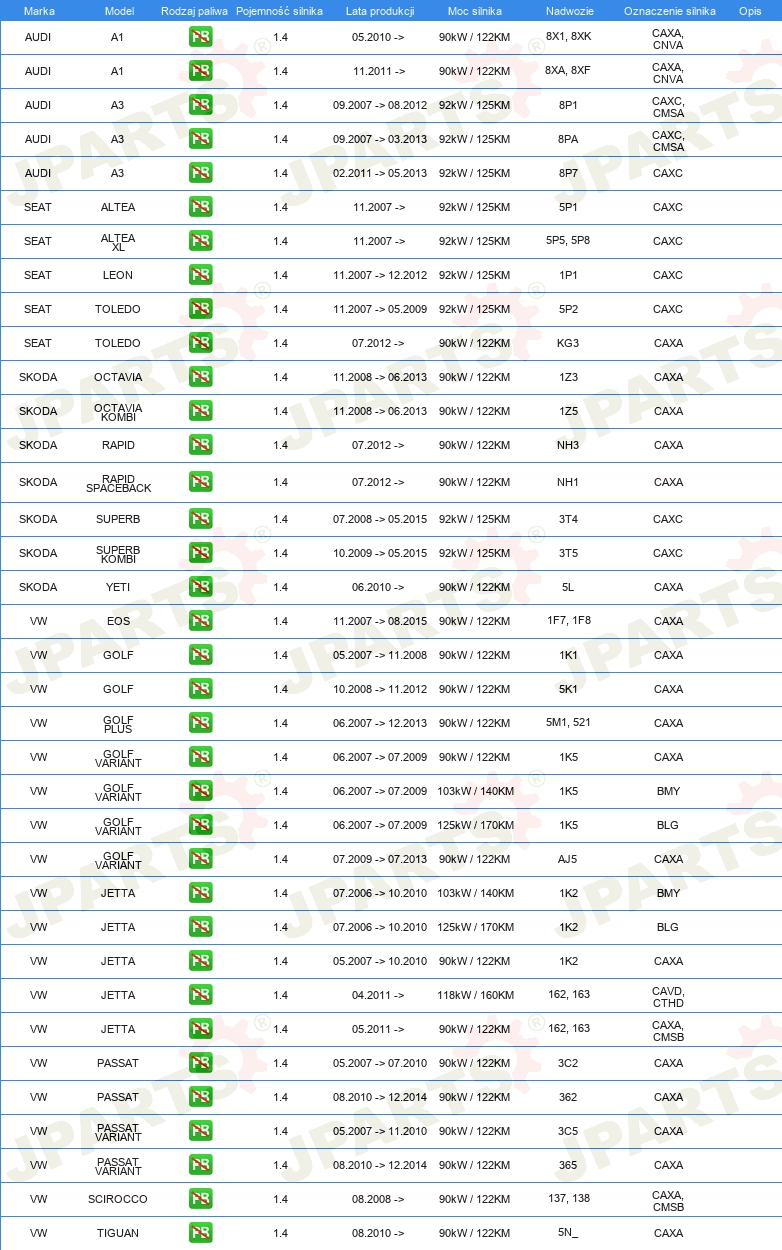Click the petrol icon in the VW EOS row

point(200,621)
